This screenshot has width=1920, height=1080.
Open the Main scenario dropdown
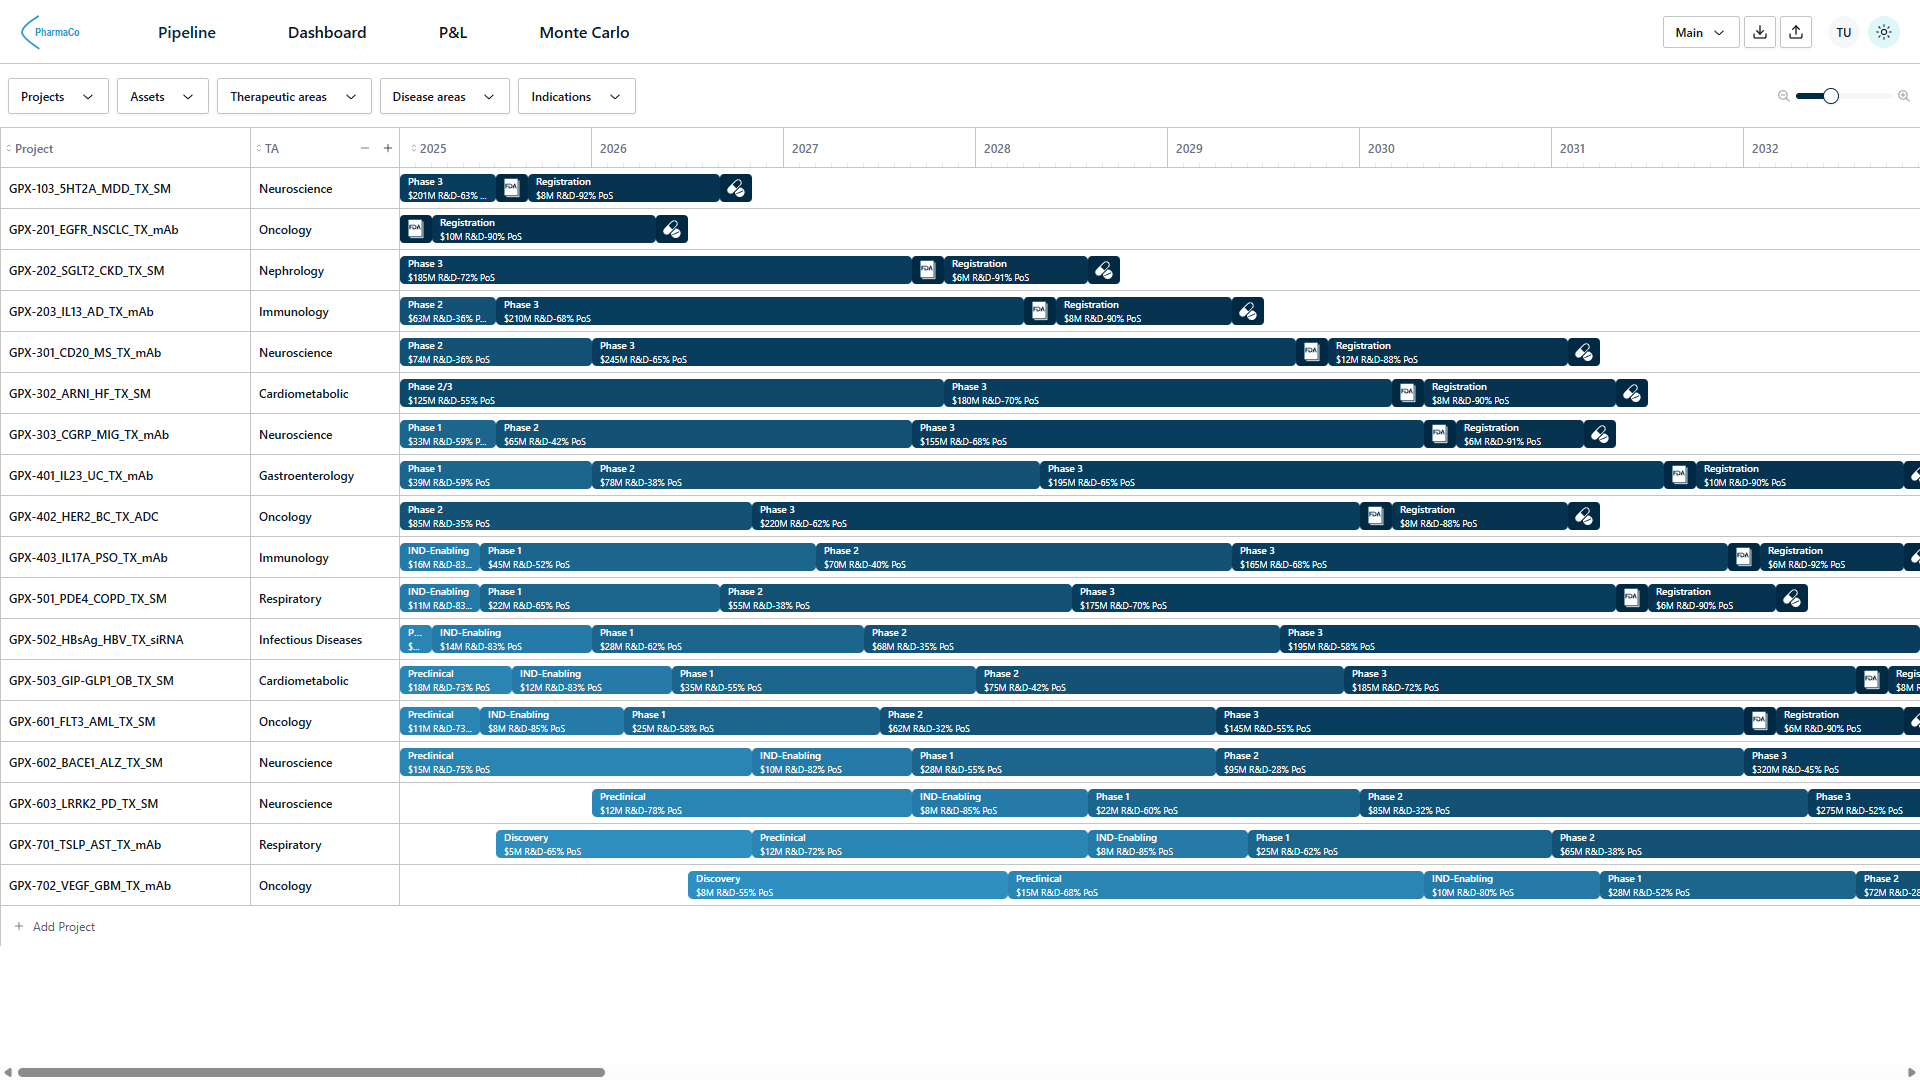point(1699,31)
